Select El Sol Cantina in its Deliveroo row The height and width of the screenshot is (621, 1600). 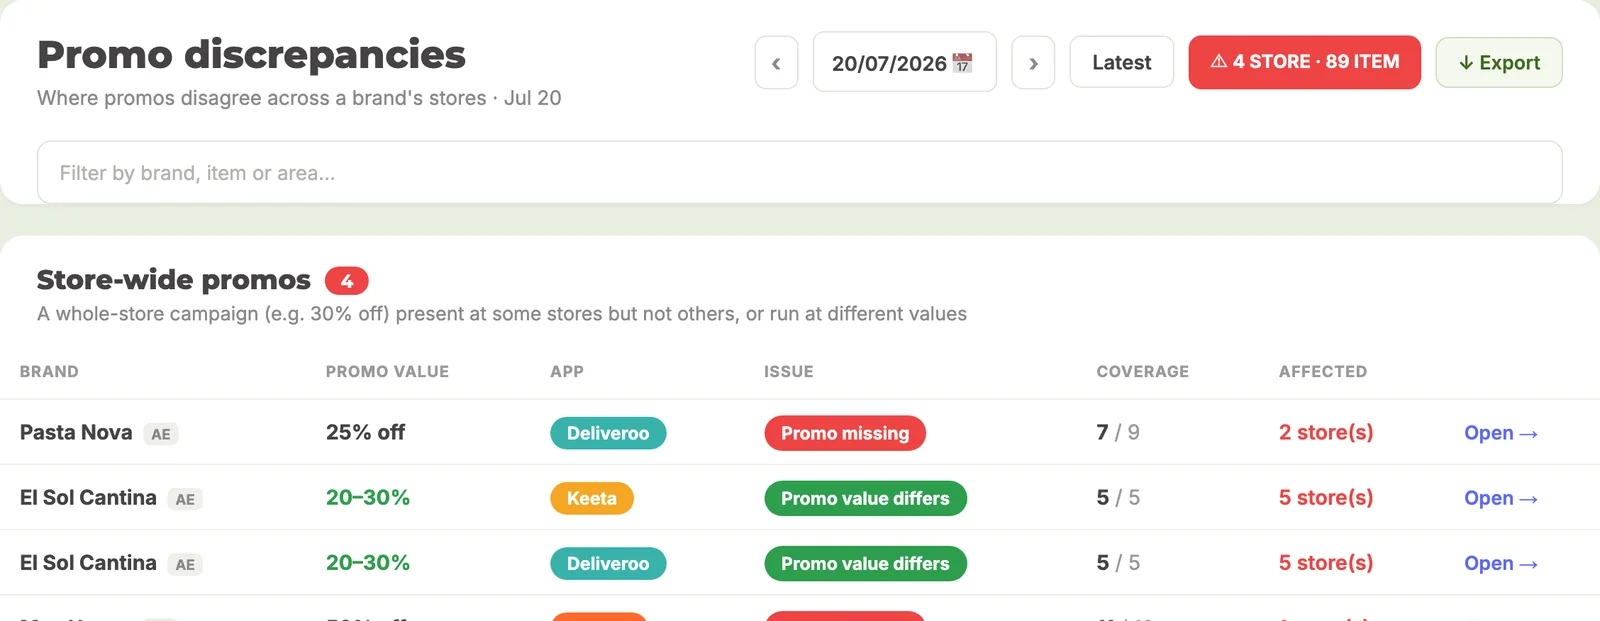[x=88, y=562]
